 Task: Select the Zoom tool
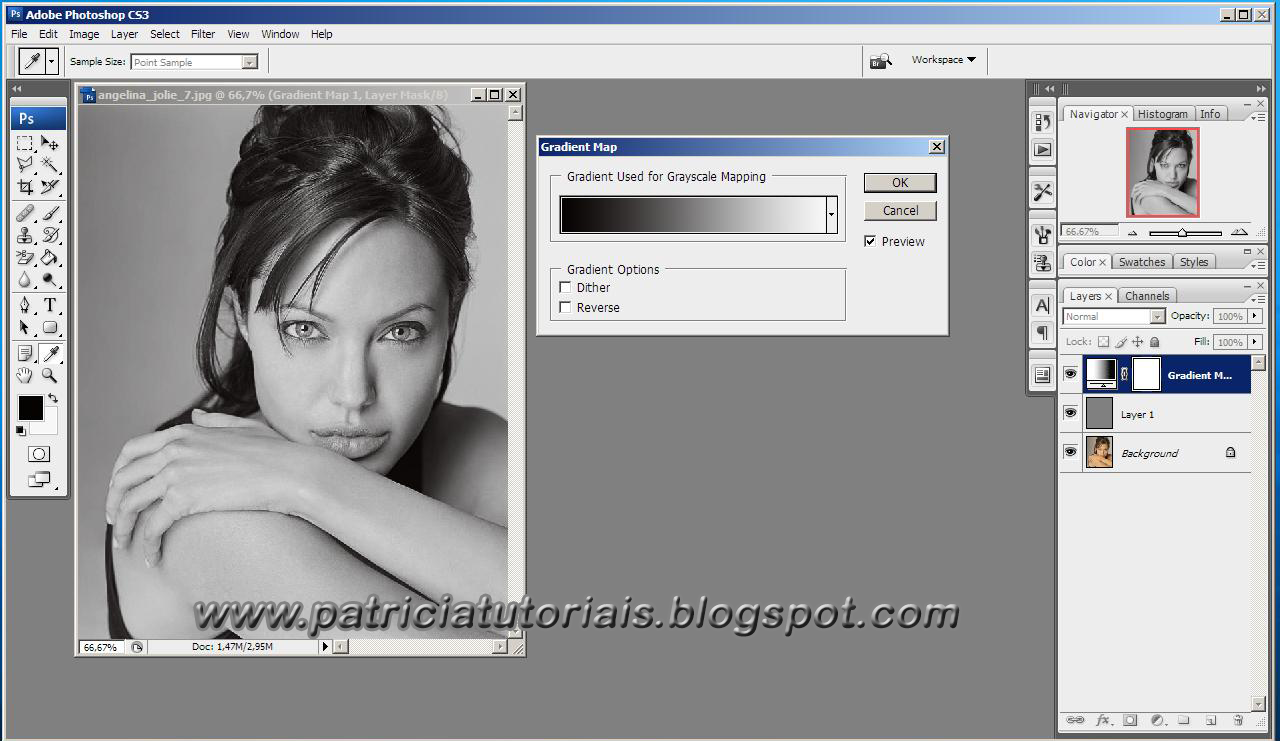pyautogui.click(x=49, y=375)
